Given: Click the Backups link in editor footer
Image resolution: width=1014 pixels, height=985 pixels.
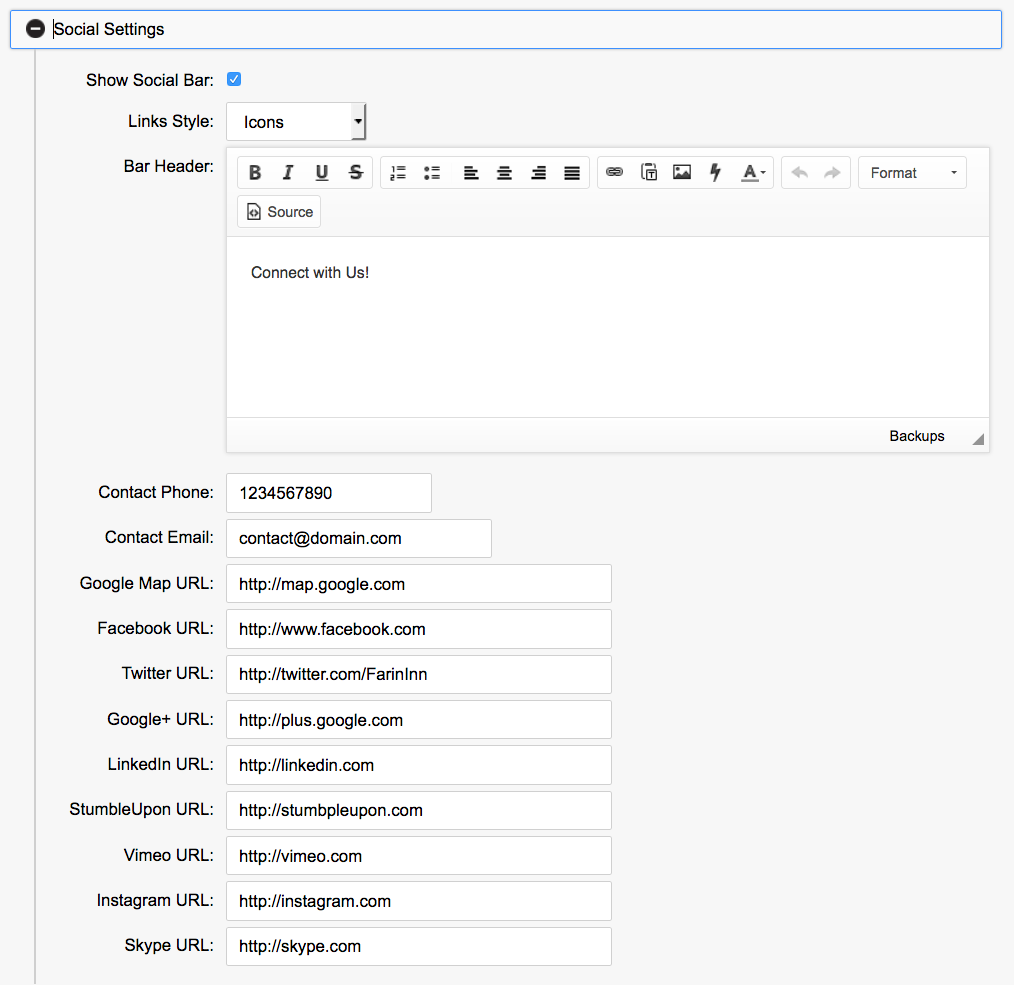Looking at the screenshot, I should [916, 436].
